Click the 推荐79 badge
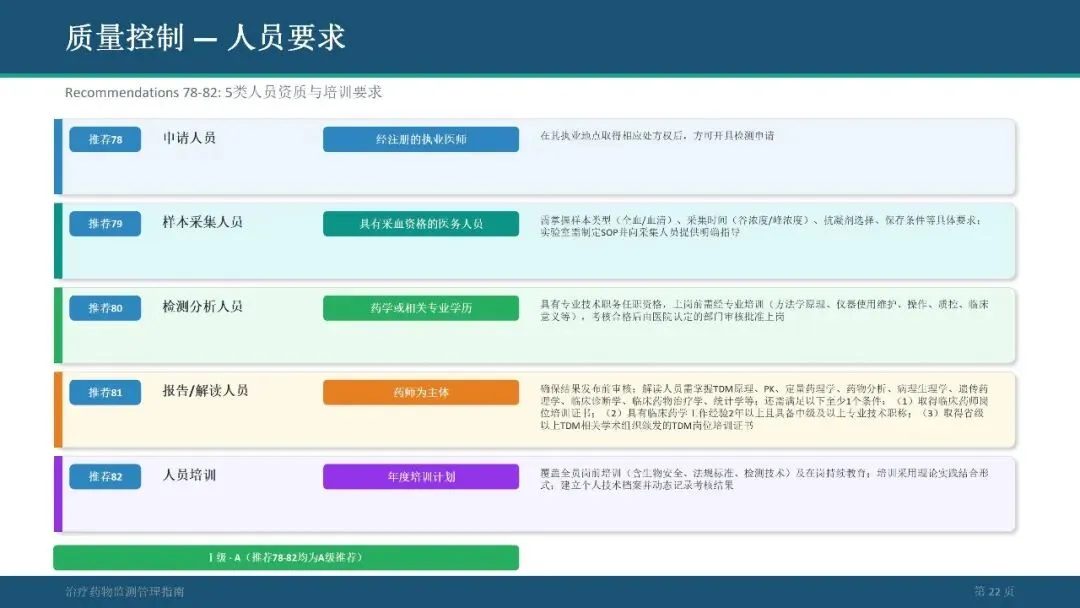This screenshot has height=608, width=1080. (105, 223)
